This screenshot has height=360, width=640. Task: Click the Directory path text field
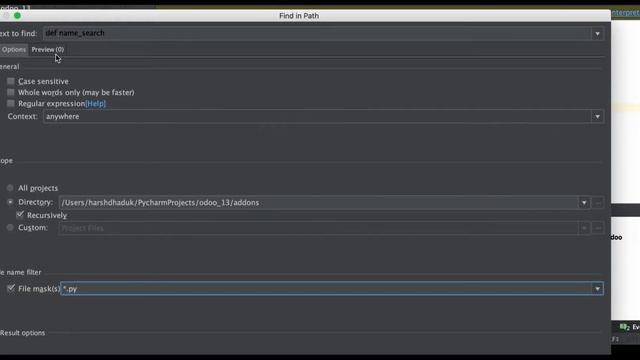point(319,203)
